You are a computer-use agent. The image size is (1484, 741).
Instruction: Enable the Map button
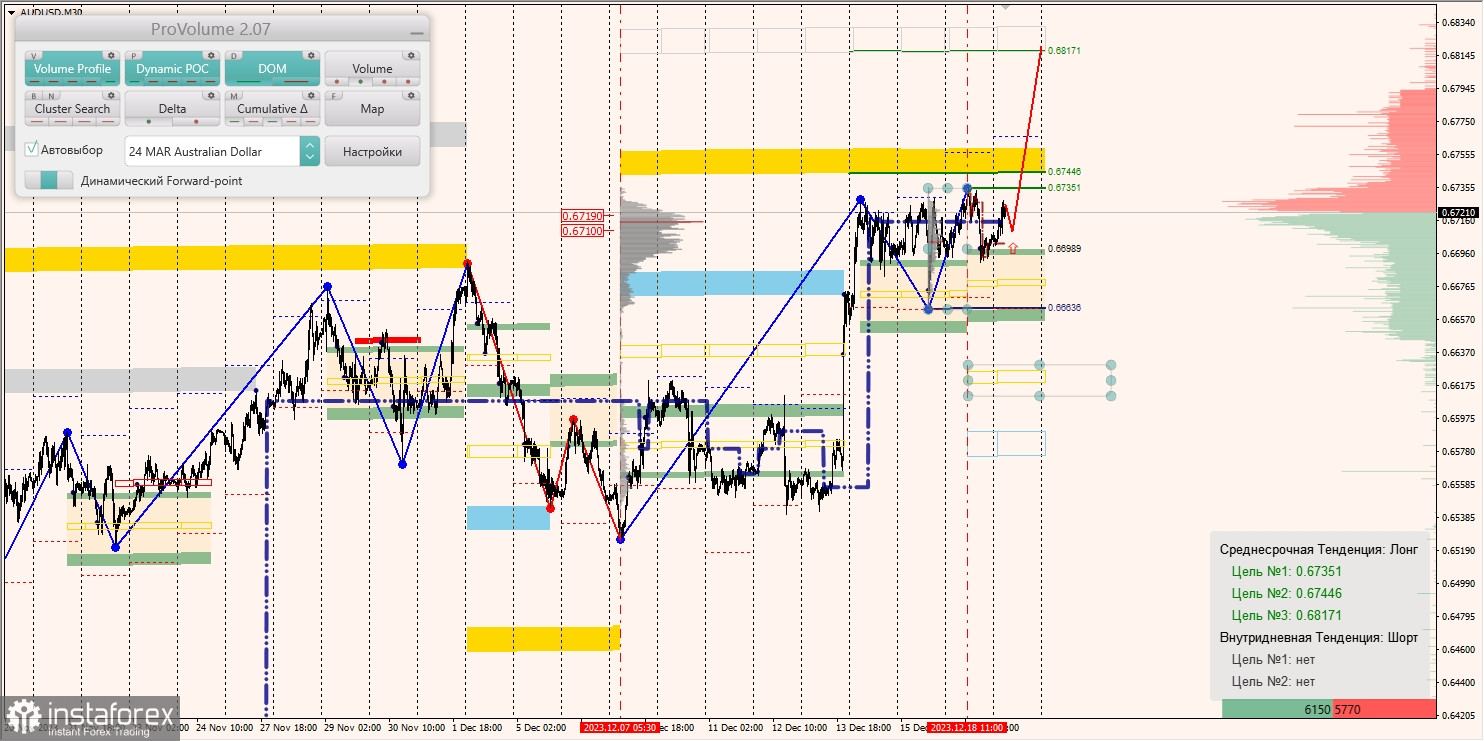[372, 108]
